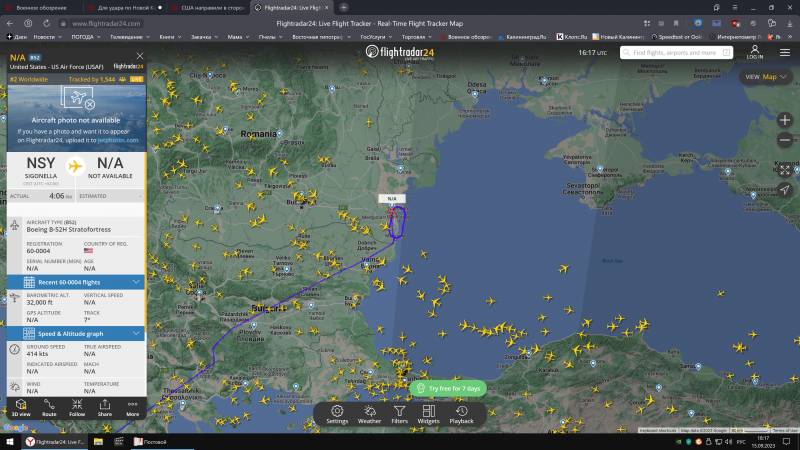Share this flight
Viewport: 800px width, 450px height.
pyautogui.click(x=105, y=408)
